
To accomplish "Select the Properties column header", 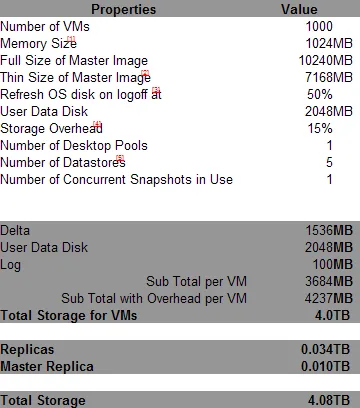I will tap(124, 9).
